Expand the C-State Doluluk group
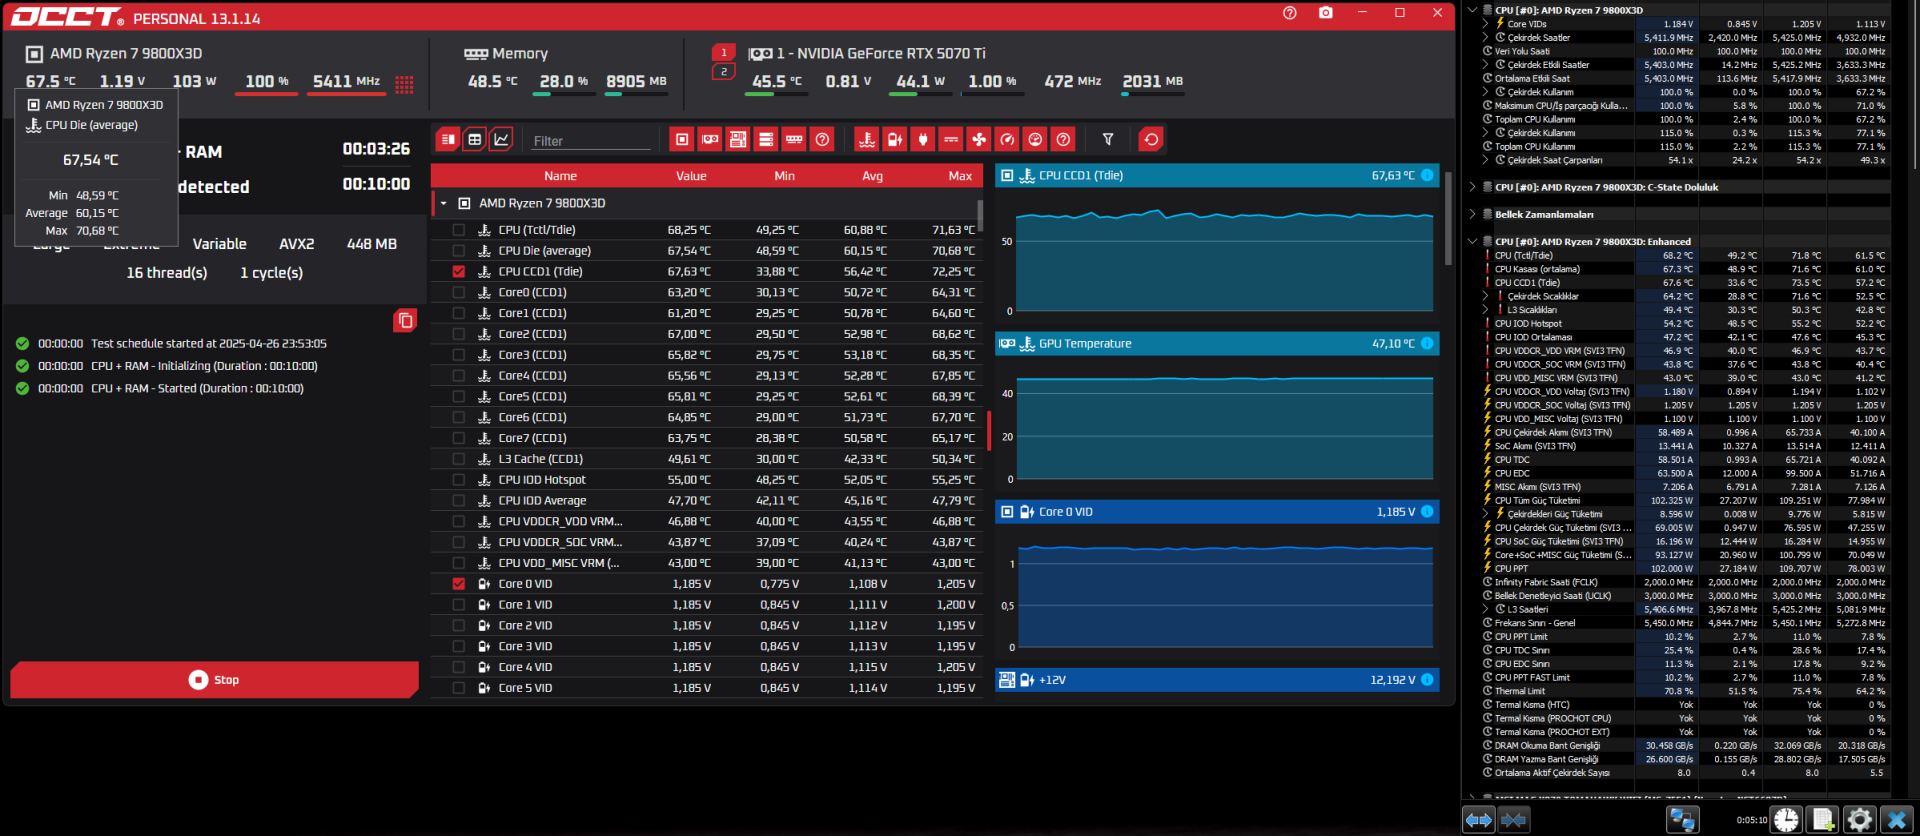Image resolution: width=1920 pixels, height=836 pixels. pyautogui.click(x=1472, y=187)
